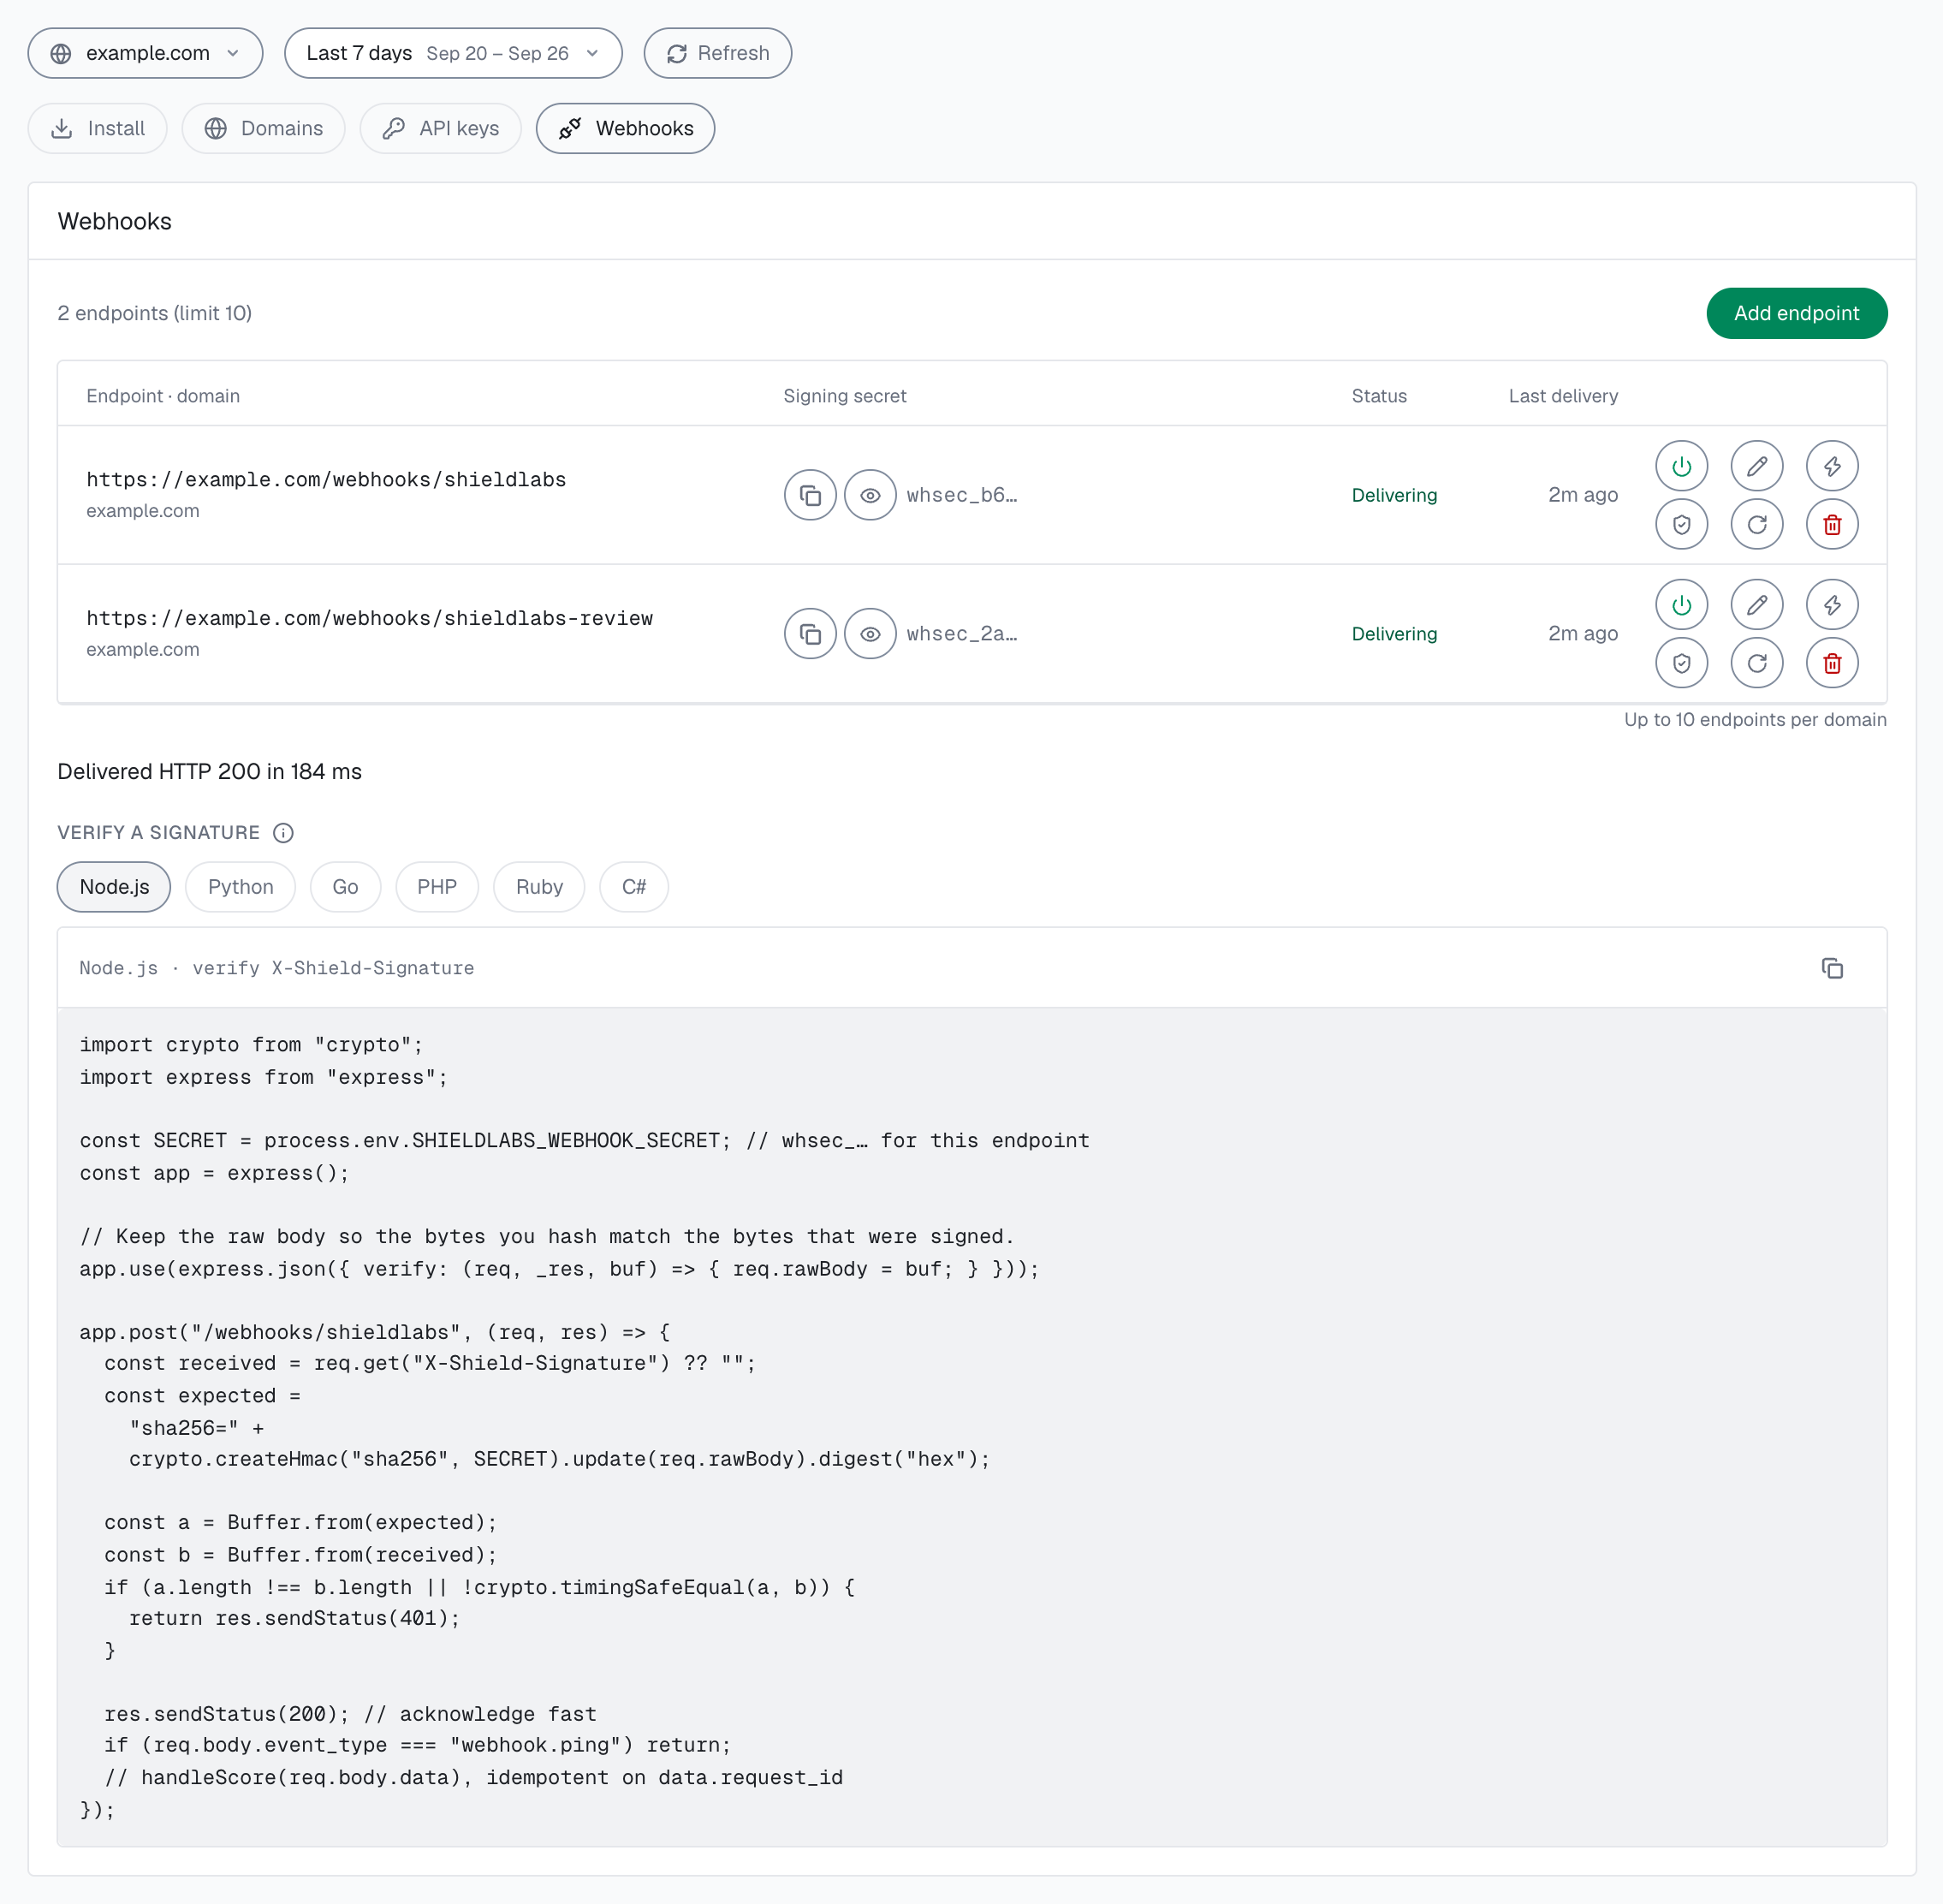This screenshot has width=1943, height=1904.
Task: Click URL https://example.com/webhooks/shieldlabs
Action: pos(326,480)
